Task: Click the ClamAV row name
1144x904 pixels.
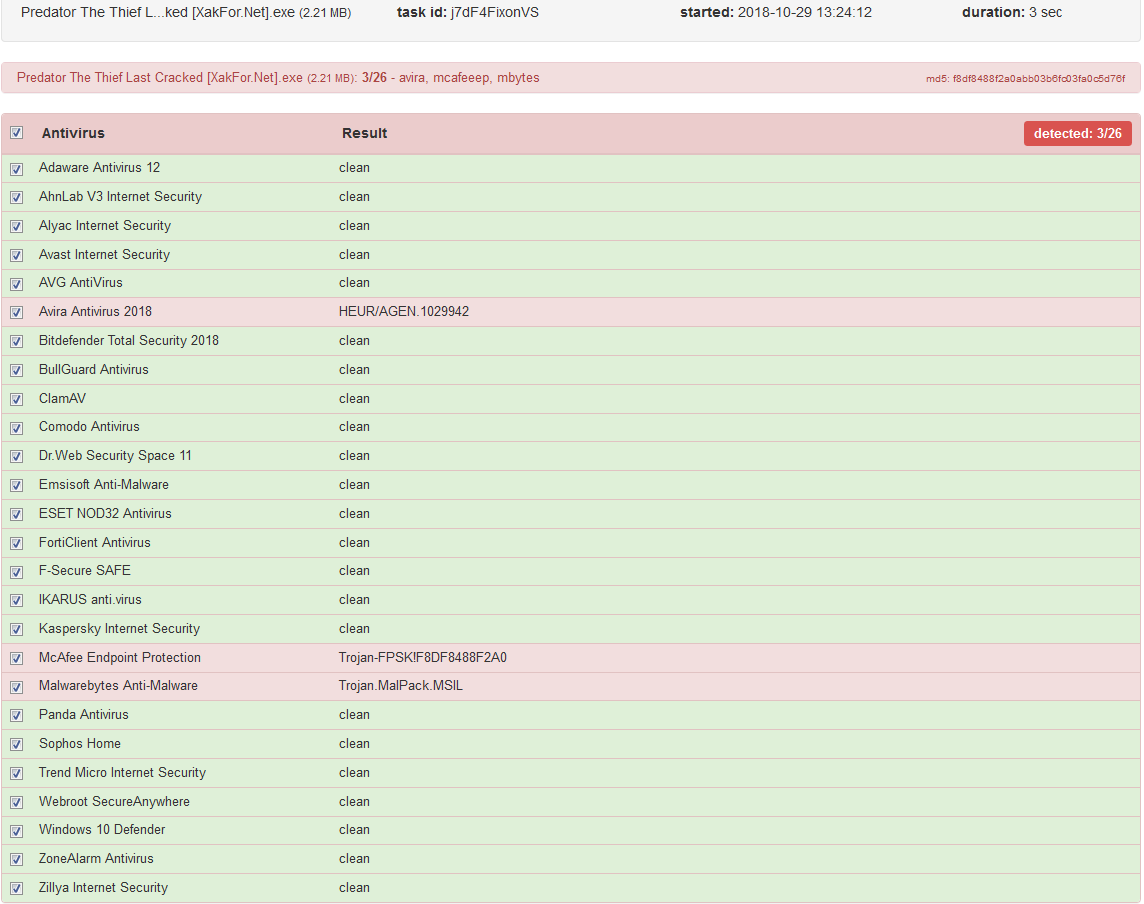Action: point(62,398)
